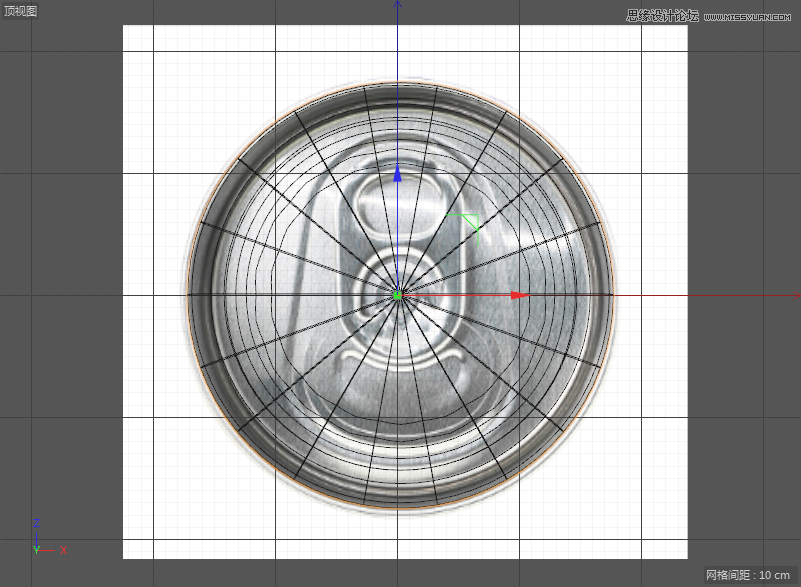
Task: Click the center vertex where radial edges meet
Action: coord(399,295)
